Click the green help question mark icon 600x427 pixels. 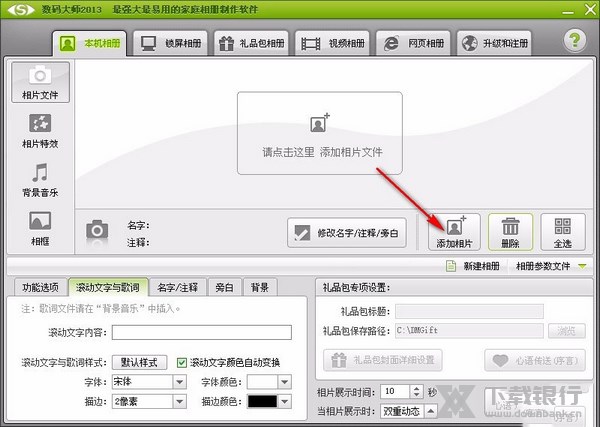click(x=574, y=41)
